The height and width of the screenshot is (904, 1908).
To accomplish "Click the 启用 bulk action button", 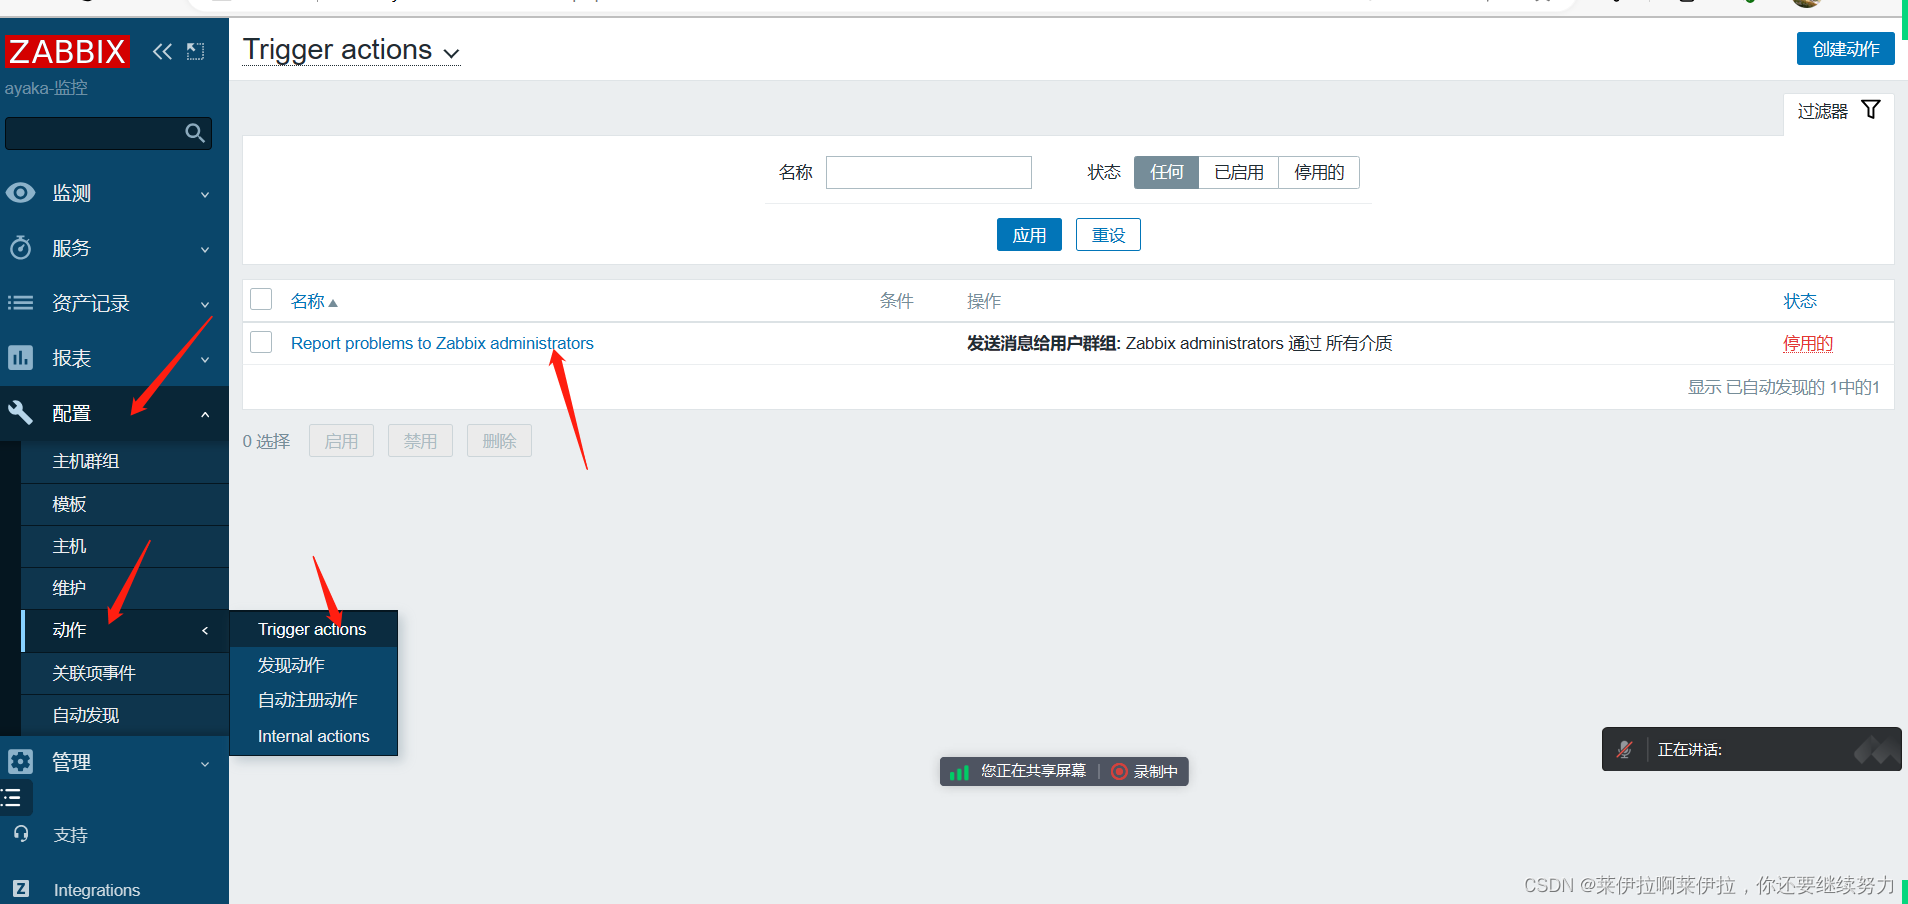I will (x=341, y=441).
